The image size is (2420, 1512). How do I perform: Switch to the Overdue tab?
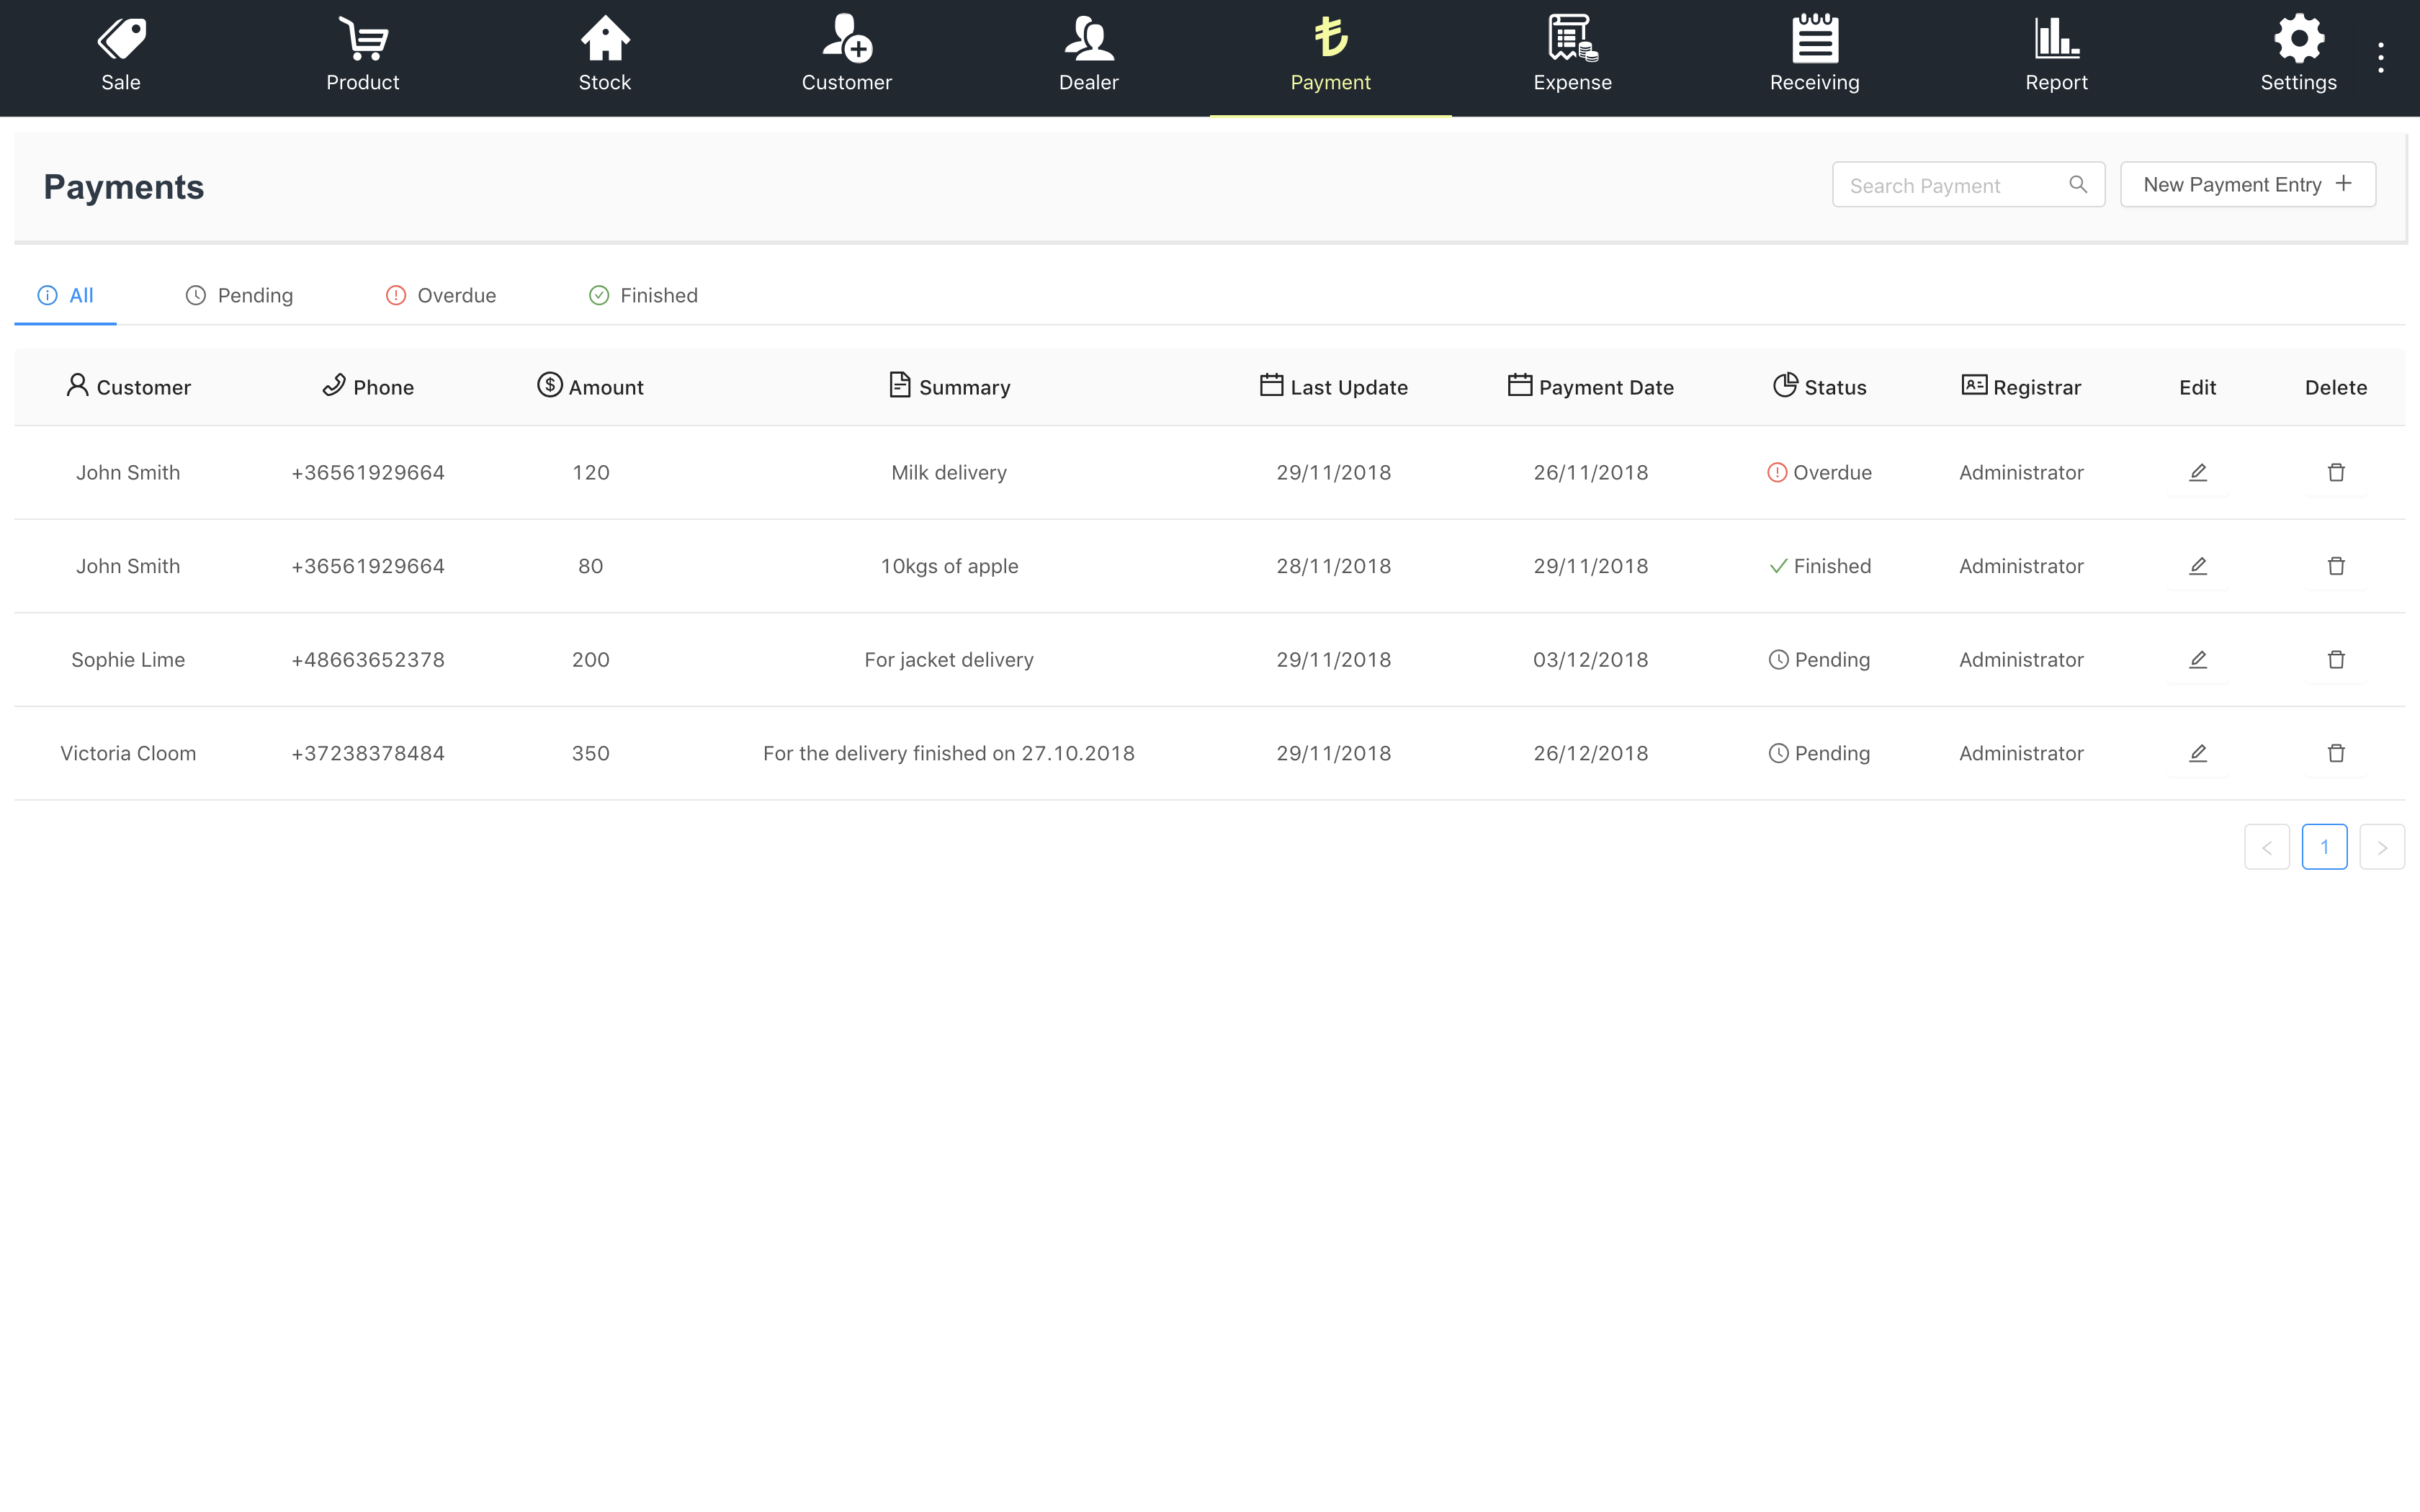(x=441, y=296)
